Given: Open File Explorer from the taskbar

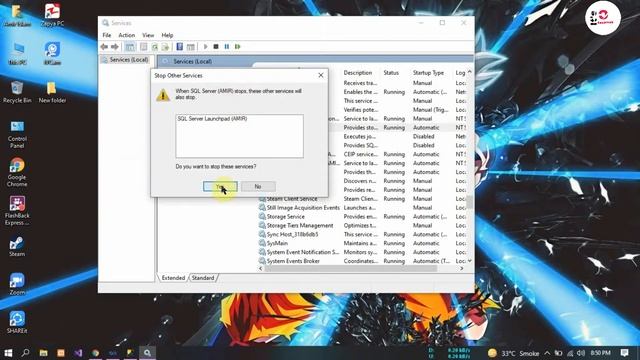Looking at the screenshot, I should coord(44,353).
